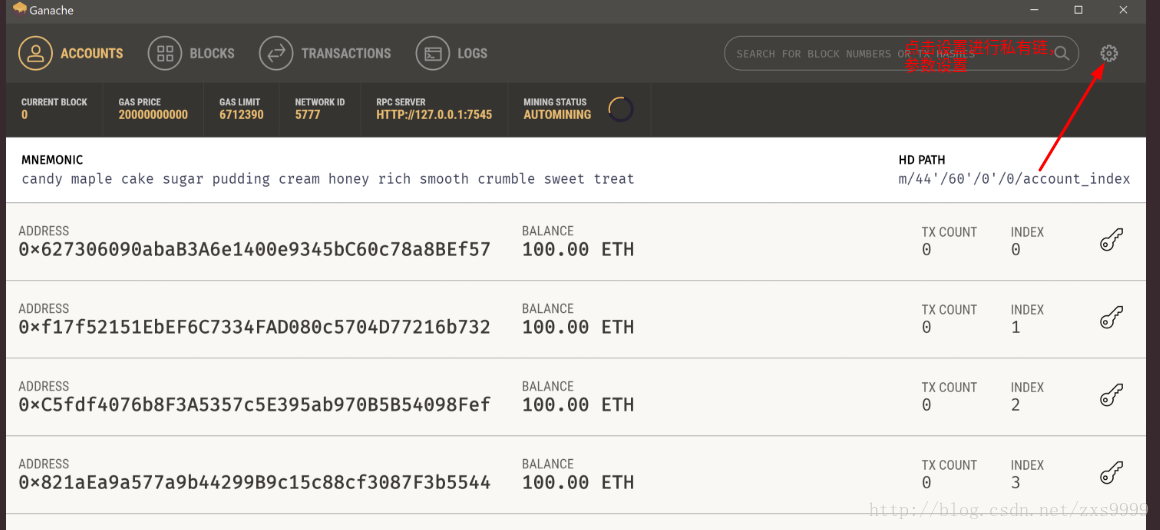
Task: Click the Logs terminal icon
Action: coord(433,53)
